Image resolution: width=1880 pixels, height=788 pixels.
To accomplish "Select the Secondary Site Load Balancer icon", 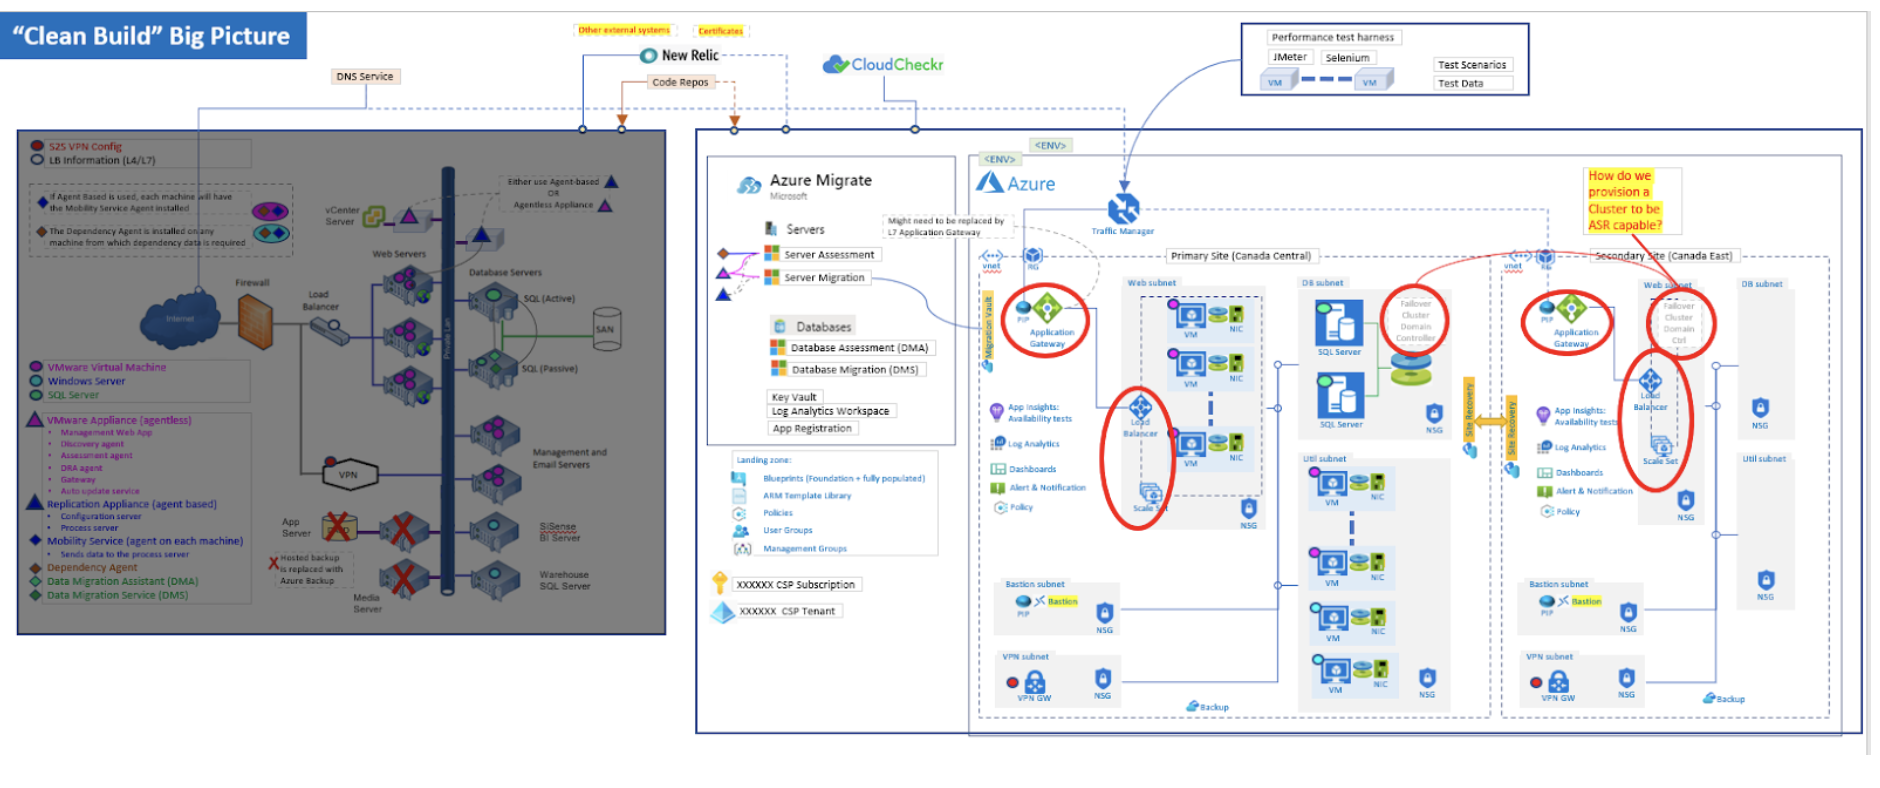I will tap(1650, 380).
